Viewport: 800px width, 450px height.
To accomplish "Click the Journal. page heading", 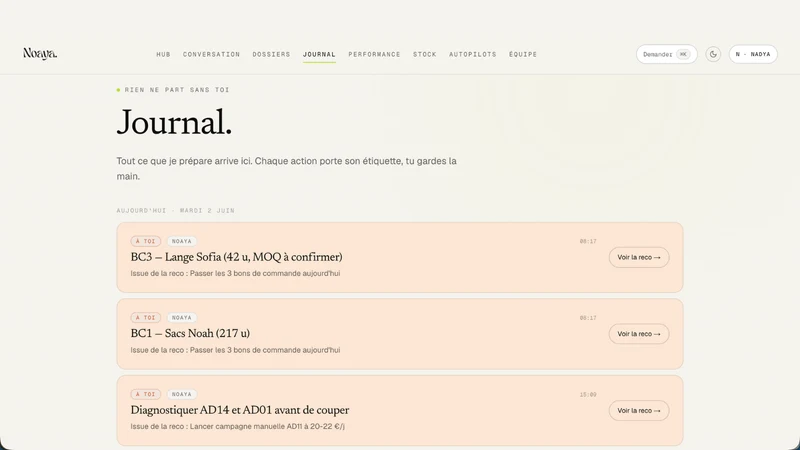I will click(174, 122).
